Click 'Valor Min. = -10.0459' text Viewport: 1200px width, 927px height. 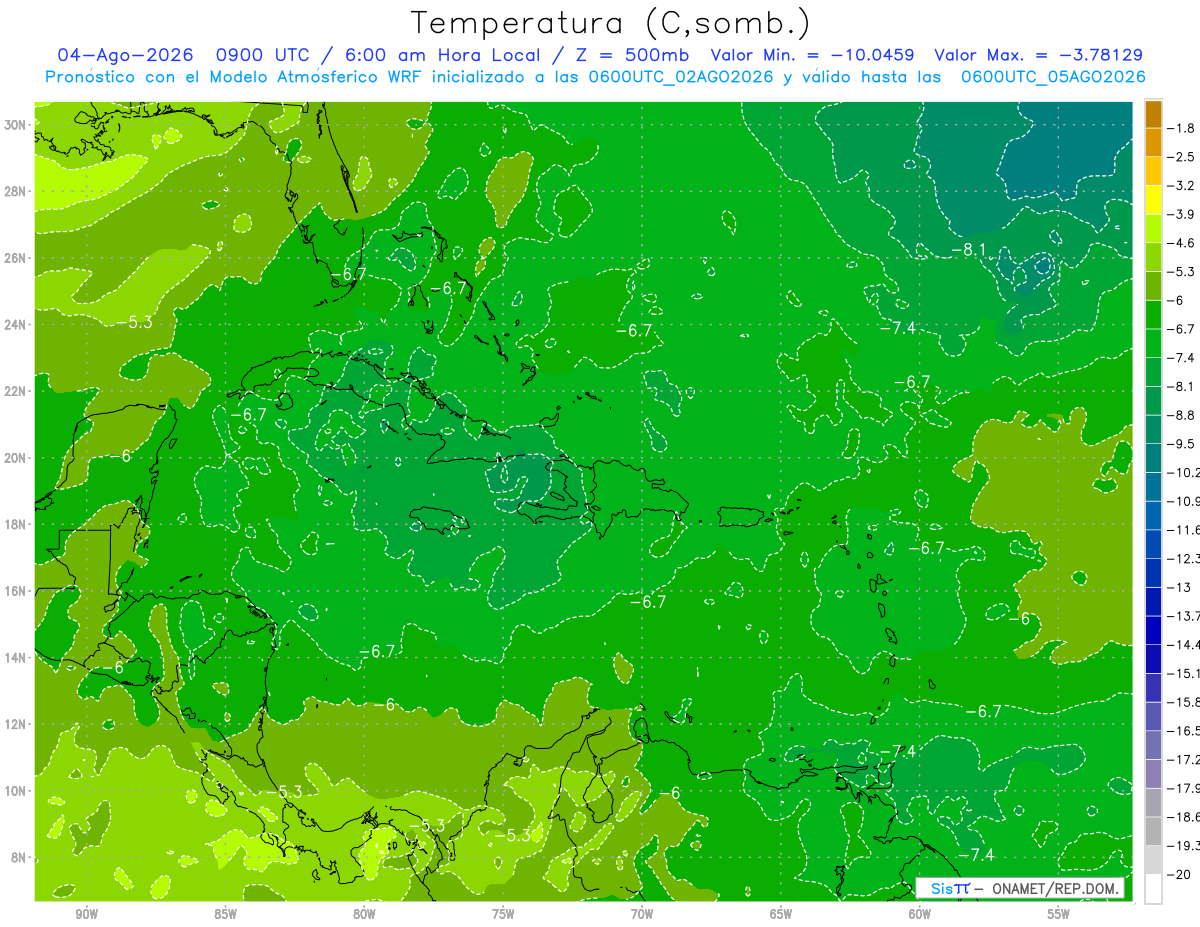813,55
